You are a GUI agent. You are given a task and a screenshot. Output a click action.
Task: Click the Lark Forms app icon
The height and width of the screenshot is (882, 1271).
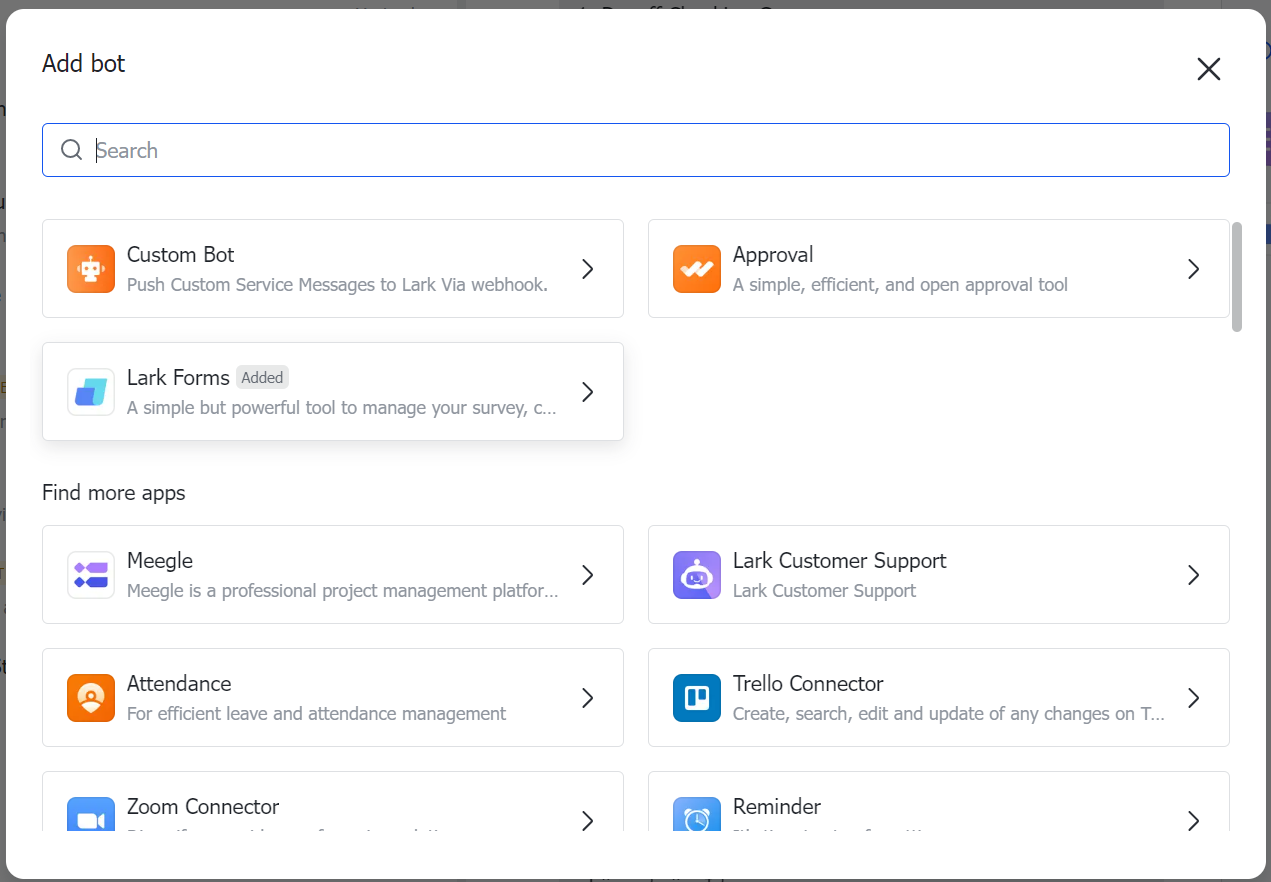(x=91, y=392)
